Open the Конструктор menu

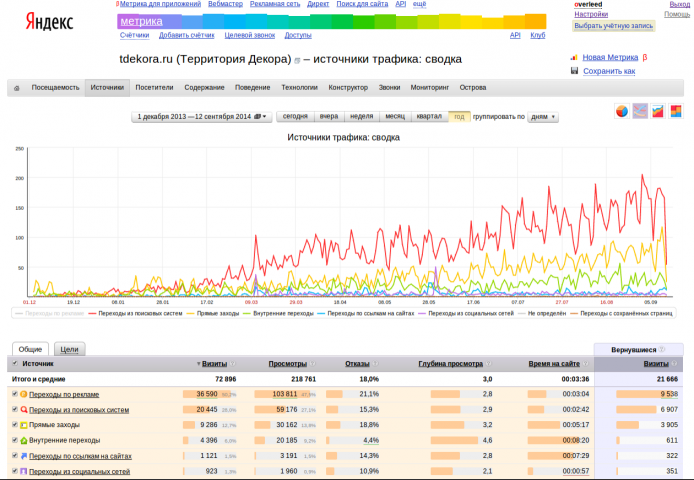pyautogui.click(x=348, y=88)
